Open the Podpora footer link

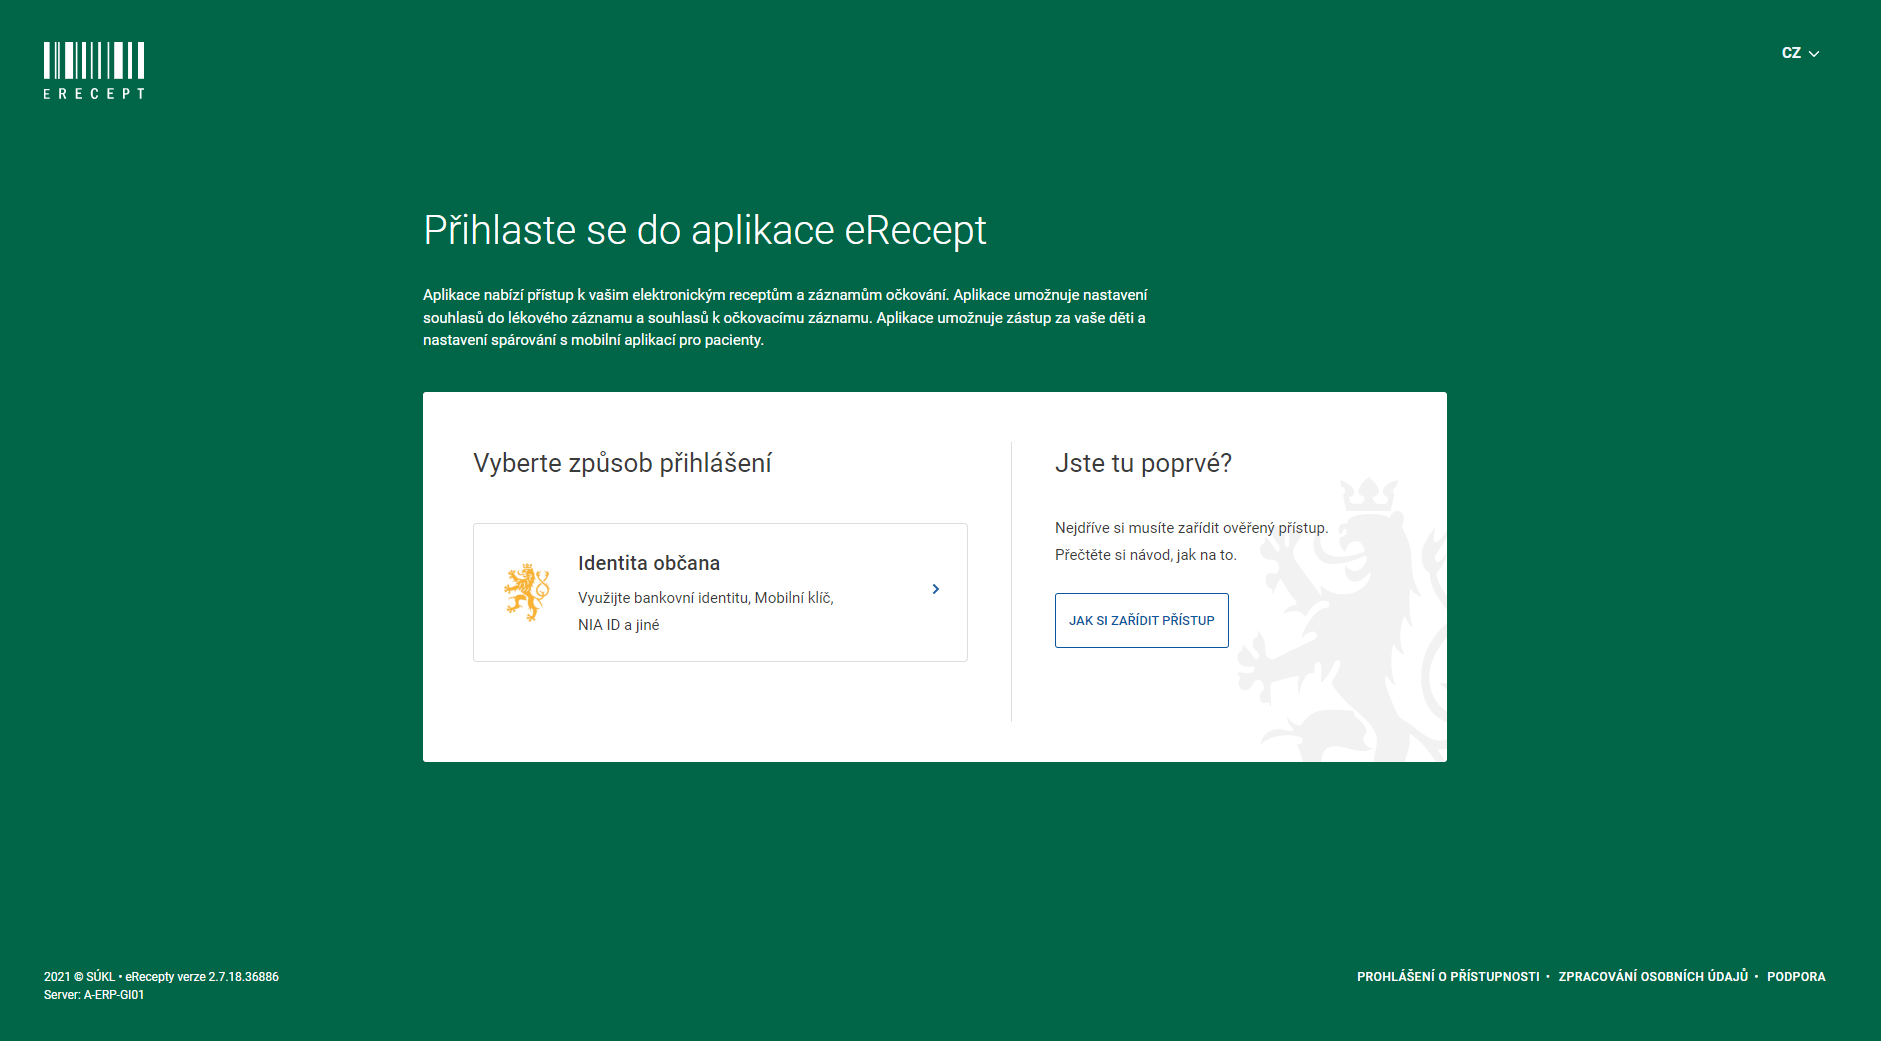(x=1796, y=977)
